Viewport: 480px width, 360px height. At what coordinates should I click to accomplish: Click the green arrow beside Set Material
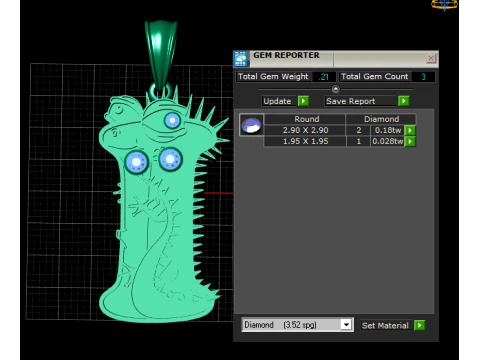click(x=419, y=325)
